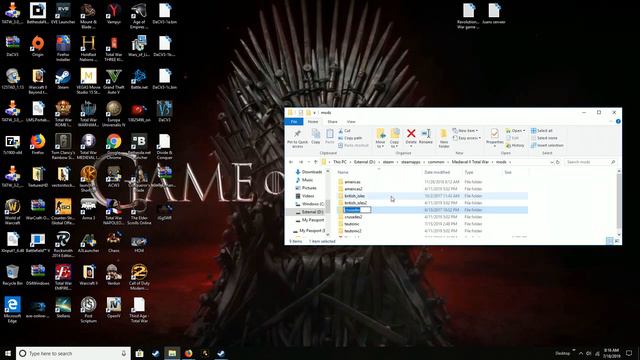Click Copy path in the ribbon
The width and height of the screenshot is (640, 360).
pos(350,138)
